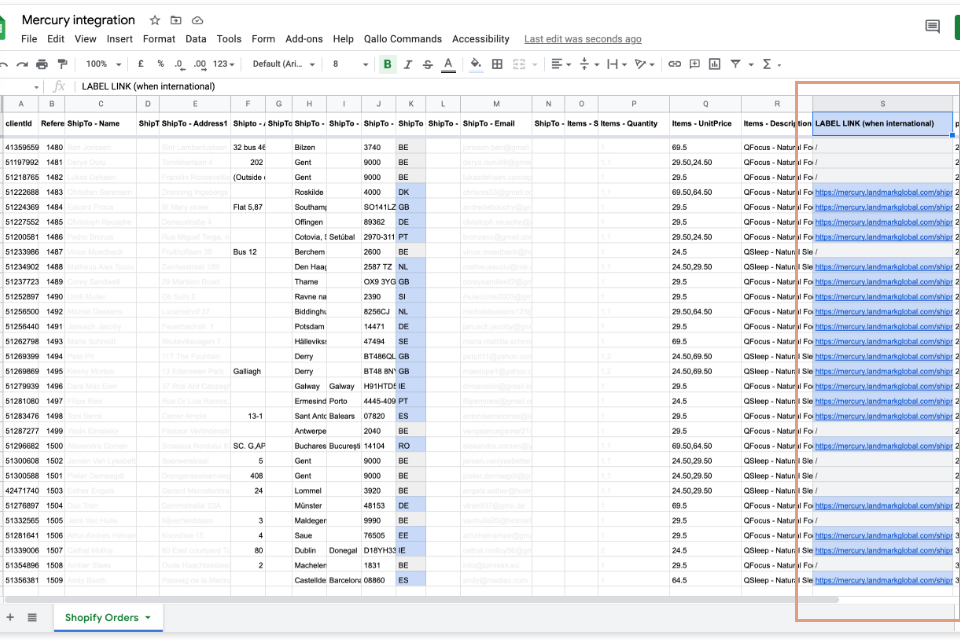Open comment history
This screenshot has width=960, height=640.
pyautogui.click(x=932, y=26)
